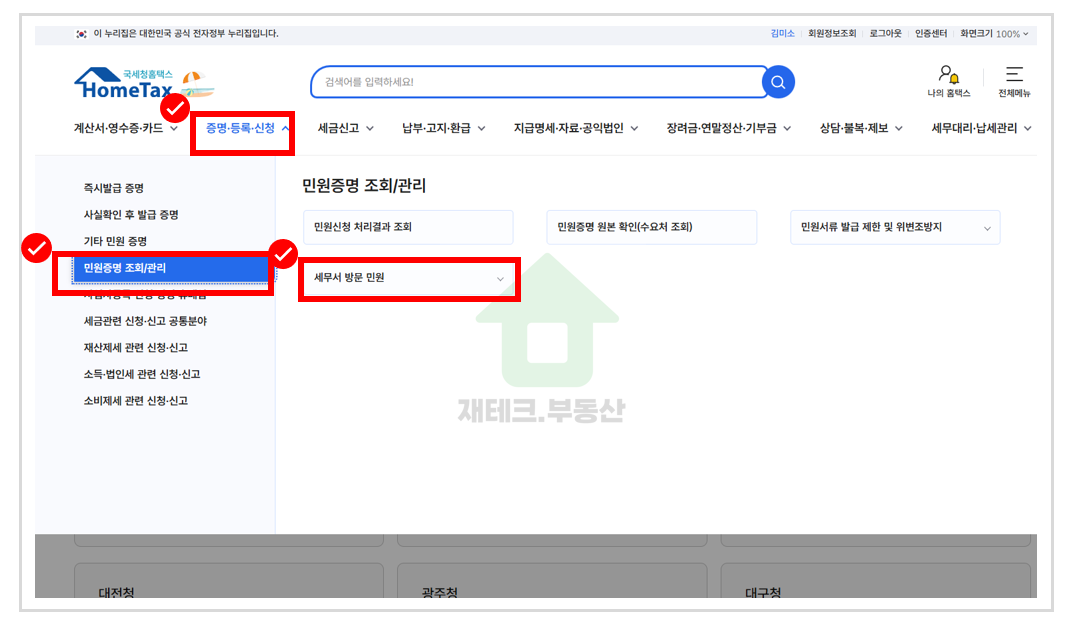1076x628 pixels.
Task: Click 로그아웃 to log out
Action: click(x=884, y=33)
